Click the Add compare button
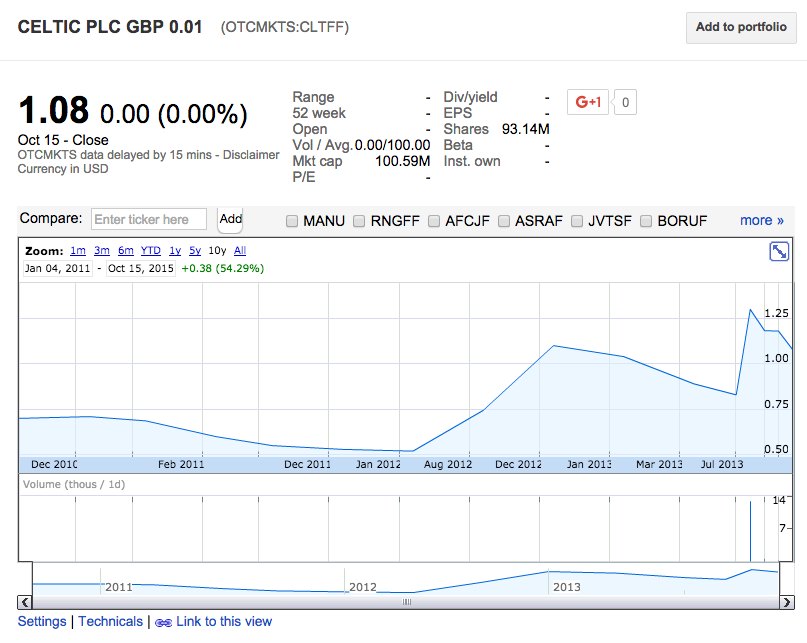 (230, 219)
